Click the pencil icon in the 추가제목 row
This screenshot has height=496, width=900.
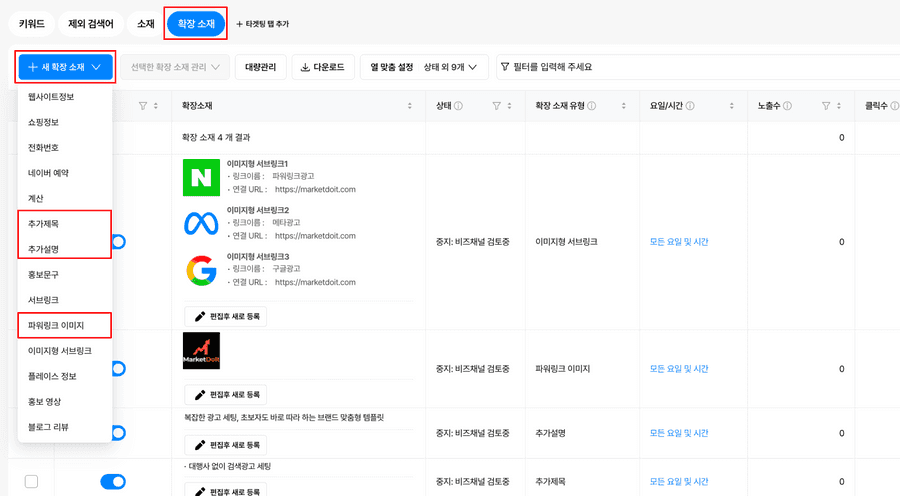[200, 491]
